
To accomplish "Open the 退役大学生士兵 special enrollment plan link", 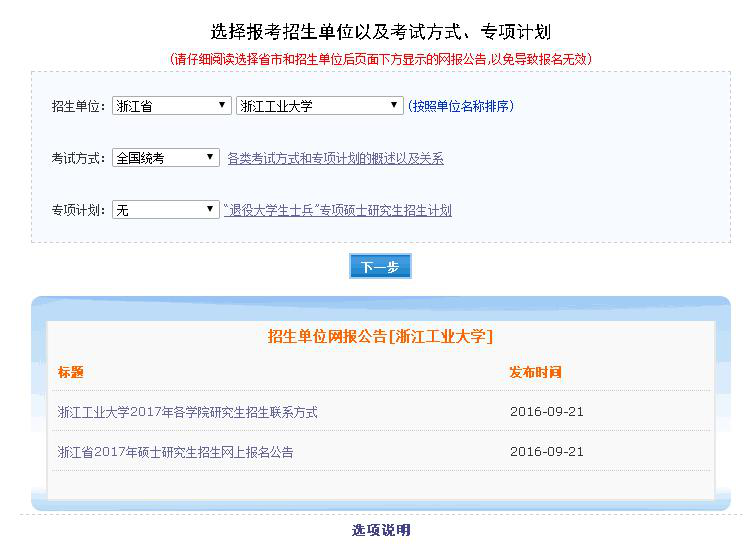I will [x=338, y=210].
